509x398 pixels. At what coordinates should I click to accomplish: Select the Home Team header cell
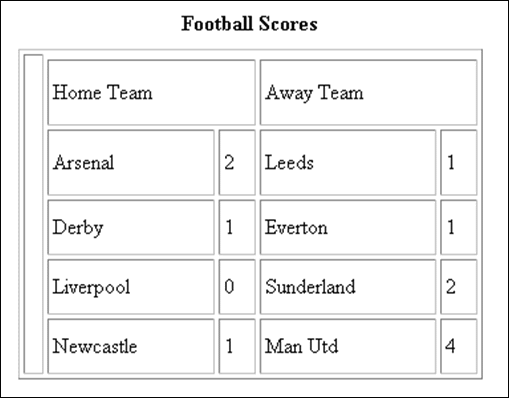pyautogui.click(x=151, y=92)
